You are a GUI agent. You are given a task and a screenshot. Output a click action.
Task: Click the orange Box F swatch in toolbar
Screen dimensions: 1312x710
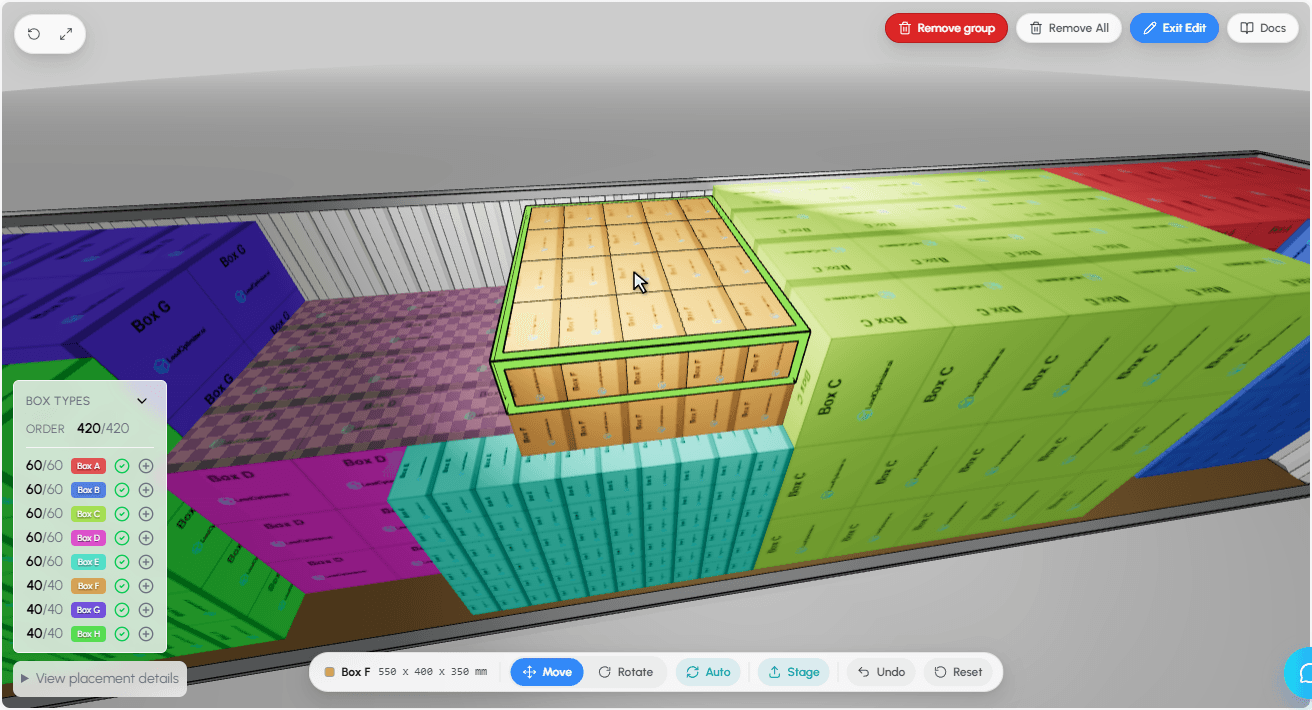(x=329, y=672)
